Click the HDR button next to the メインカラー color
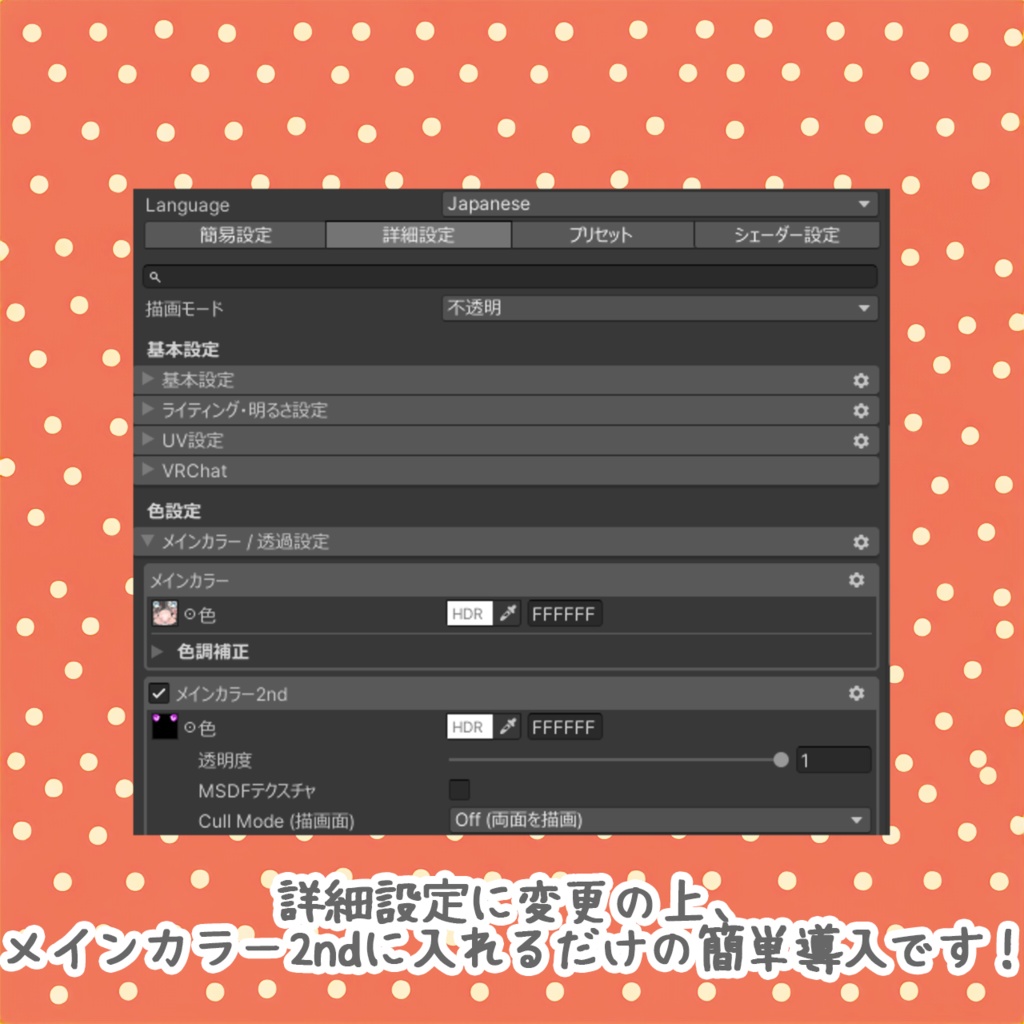Viewport: 1024px width, 1024px height. coord(469,614)
